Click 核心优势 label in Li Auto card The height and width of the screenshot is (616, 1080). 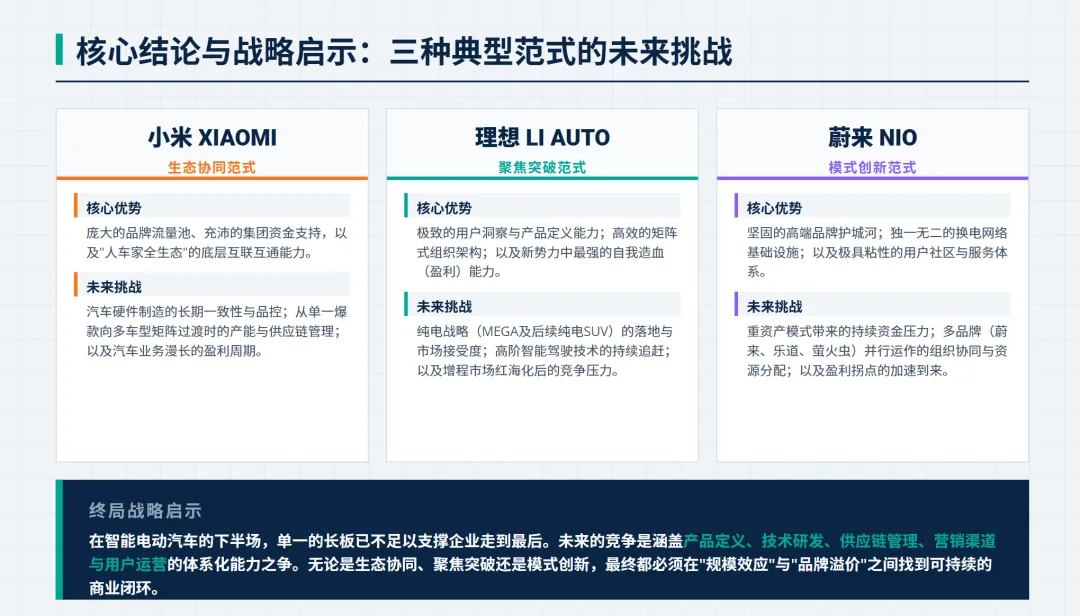click(444, 208)
